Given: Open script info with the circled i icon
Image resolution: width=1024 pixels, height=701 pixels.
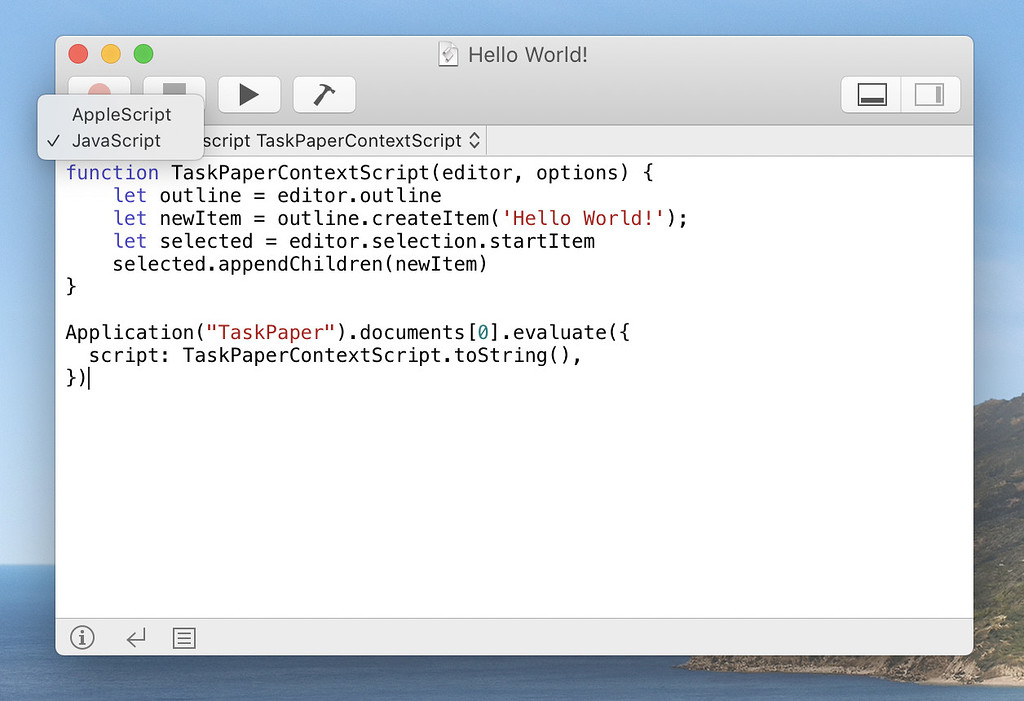Looking at the screenshot, I should (x=82, y=637).
